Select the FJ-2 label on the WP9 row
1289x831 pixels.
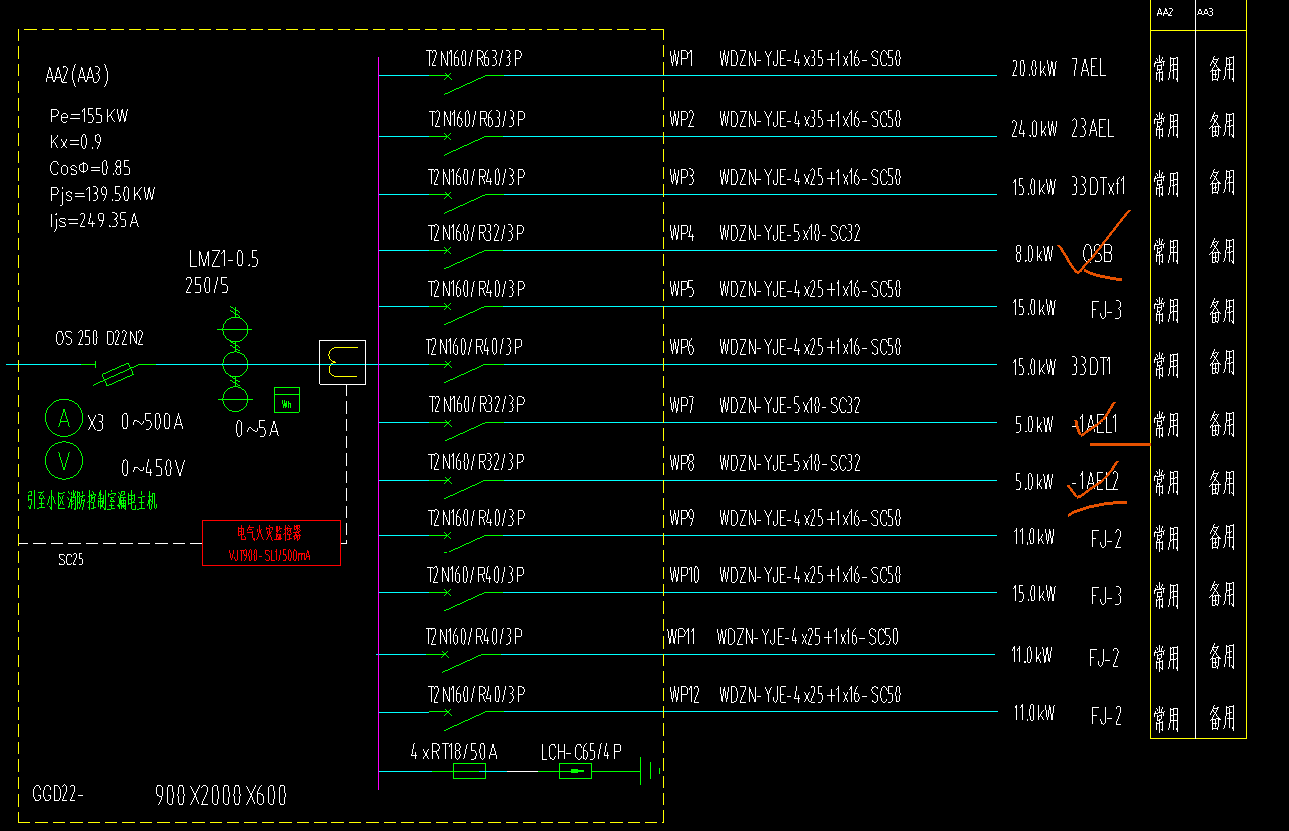[1106, 541]
